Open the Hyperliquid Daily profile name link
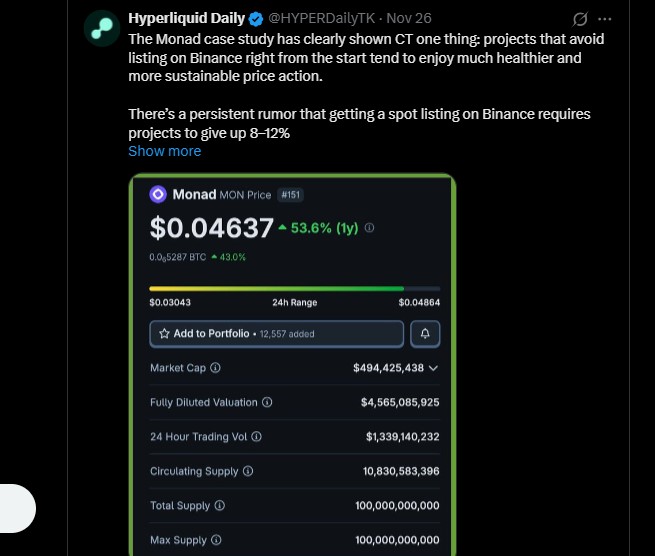 coord(186,19)
